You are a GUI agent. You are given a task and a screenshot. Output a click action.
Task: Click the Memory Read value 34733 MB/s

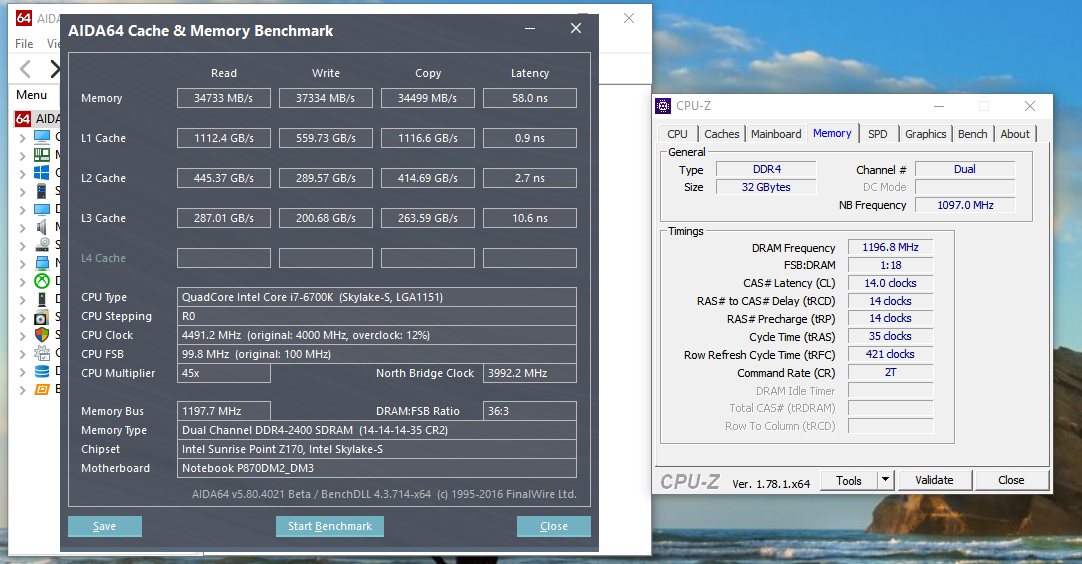224,98
